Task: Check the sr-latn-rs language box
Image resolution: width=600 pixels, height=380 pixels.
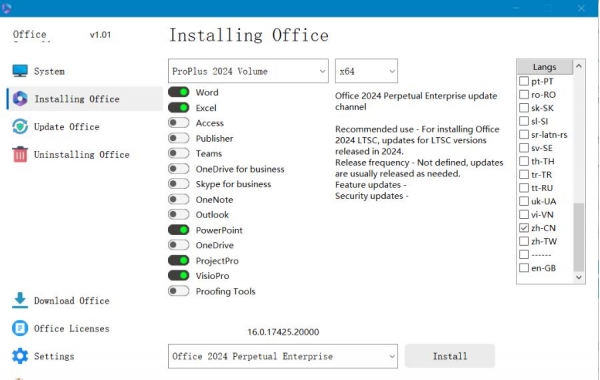Action: coord(524,135)
